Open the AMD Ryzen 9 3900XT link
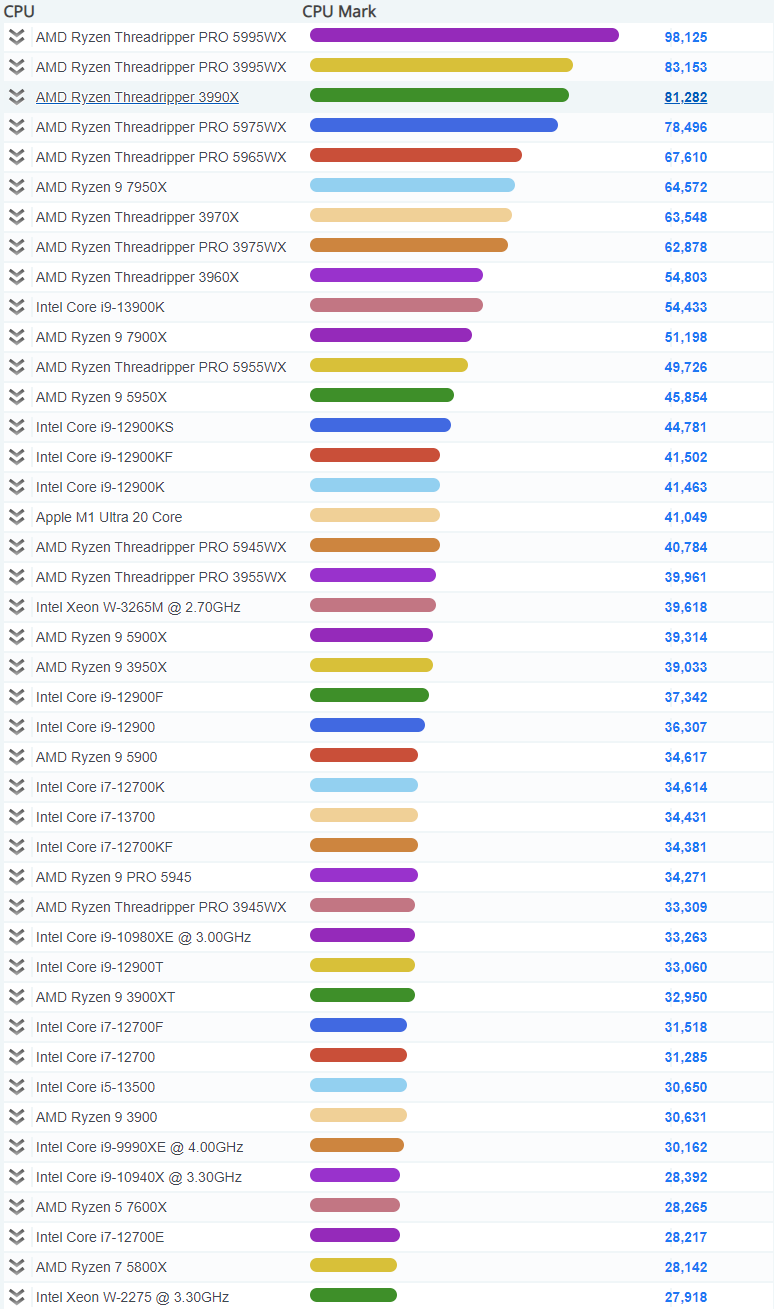The image size is (774, 1309). pos(106,997)
